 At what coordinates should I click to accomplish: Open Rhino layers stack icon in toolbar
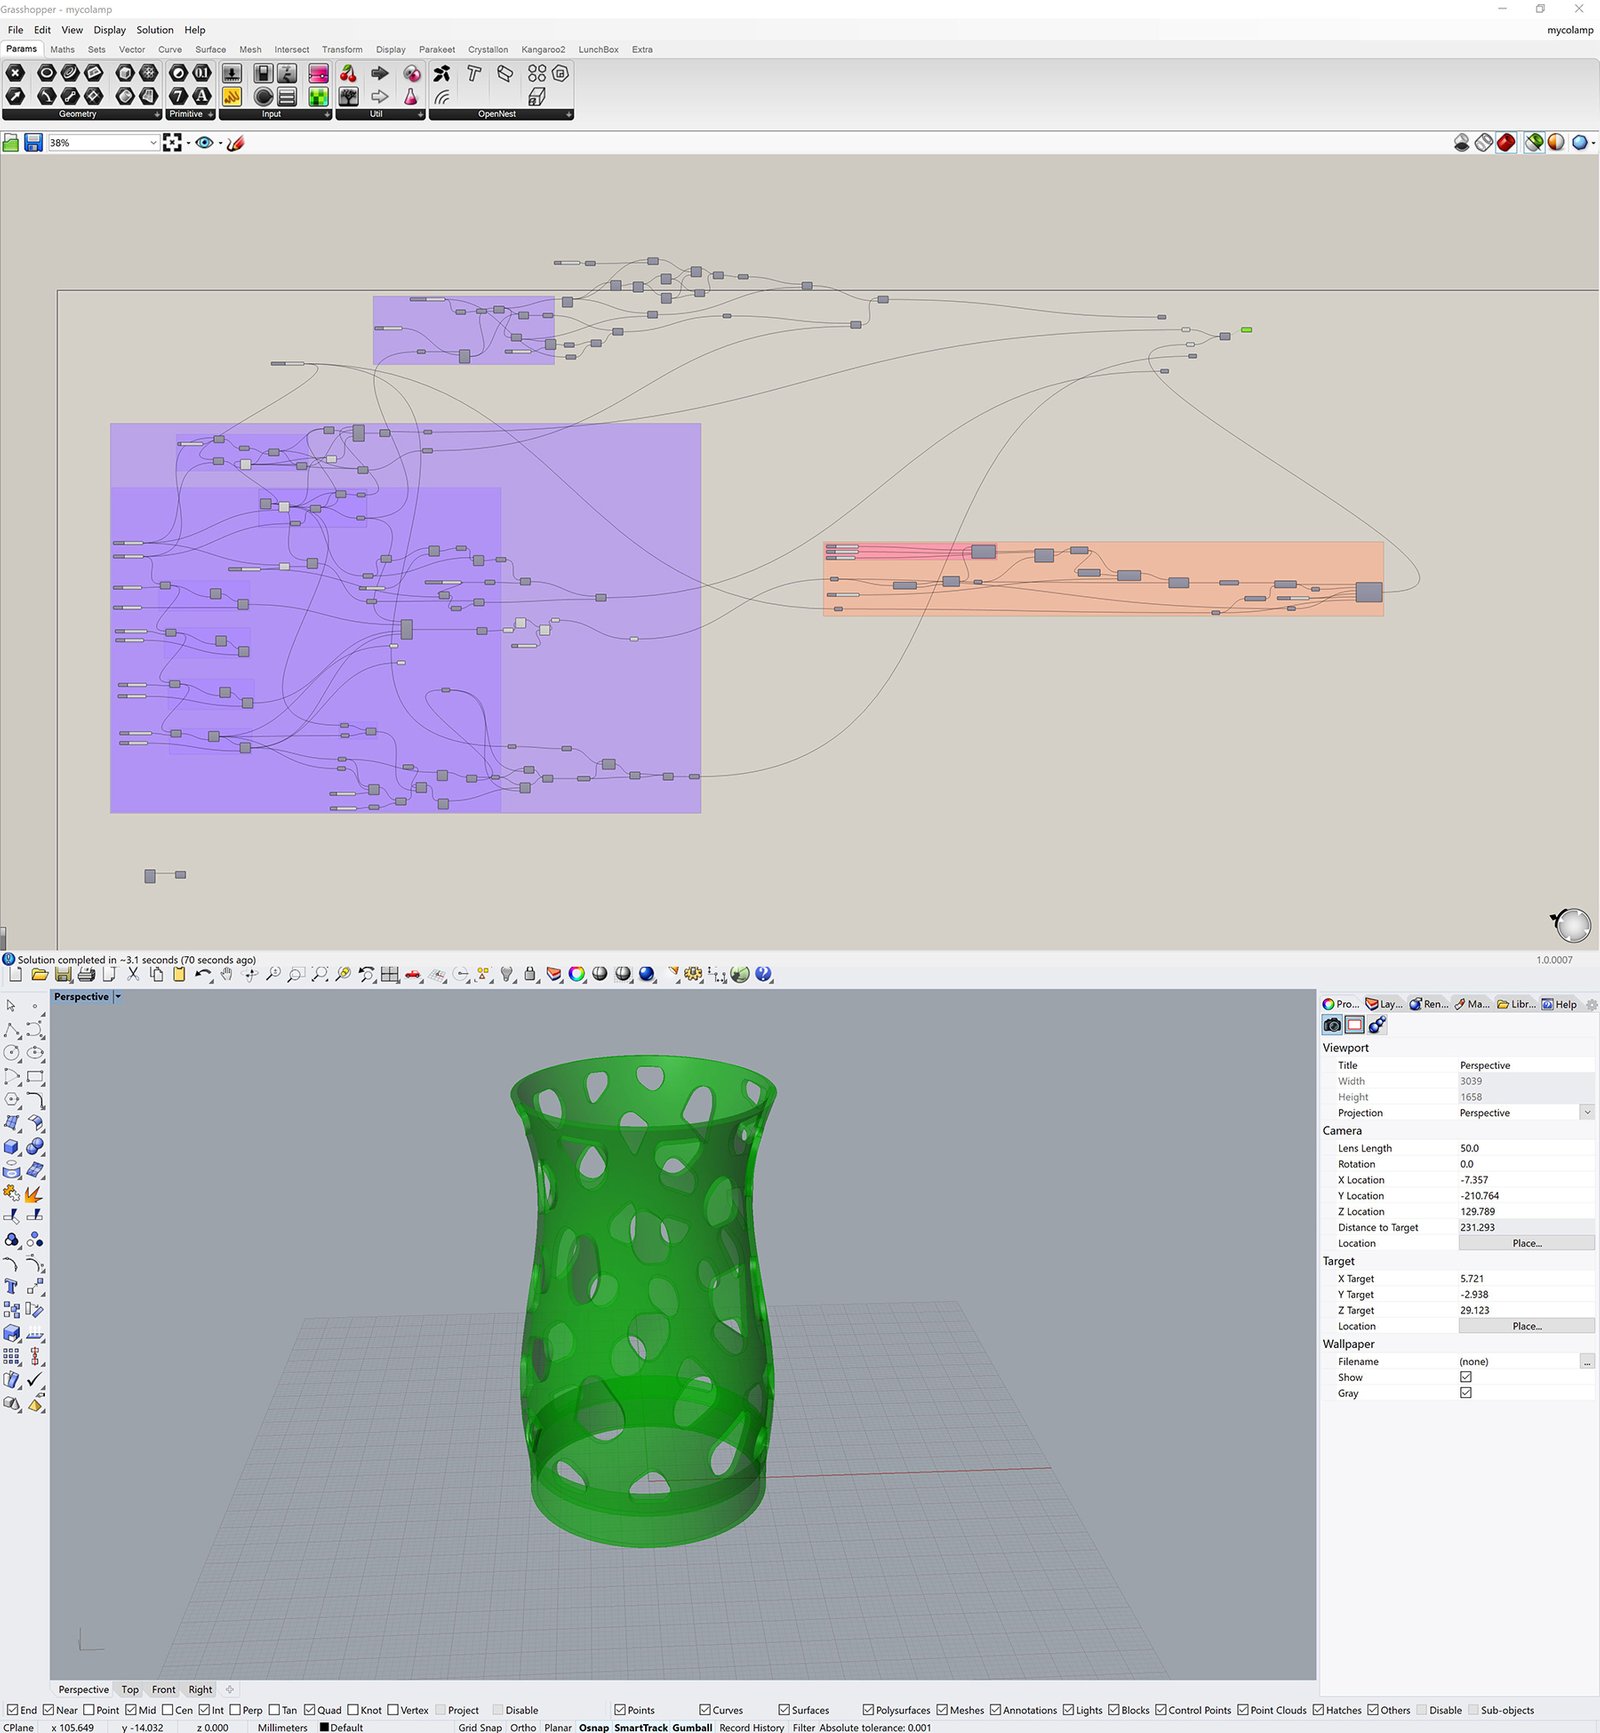[554, 974]
